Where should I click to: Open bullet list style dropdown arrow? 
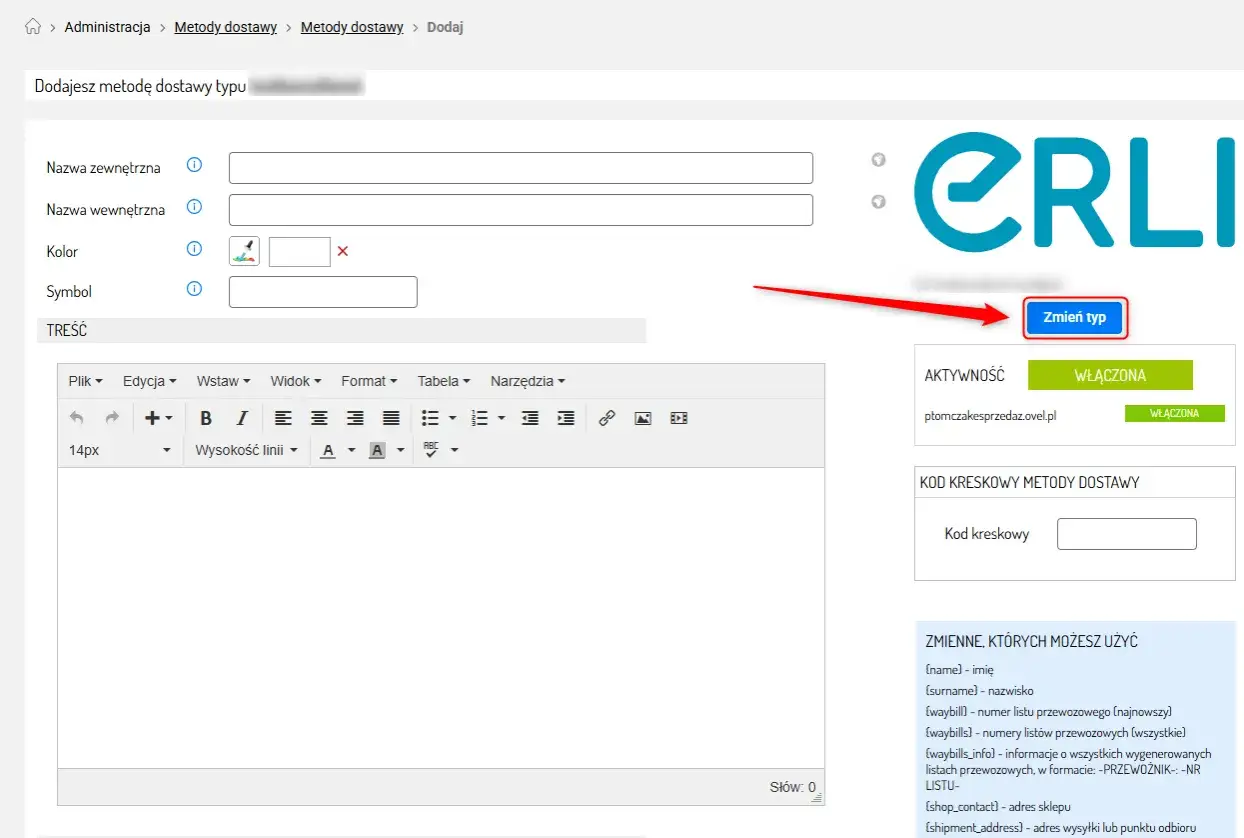pos(453,418)
